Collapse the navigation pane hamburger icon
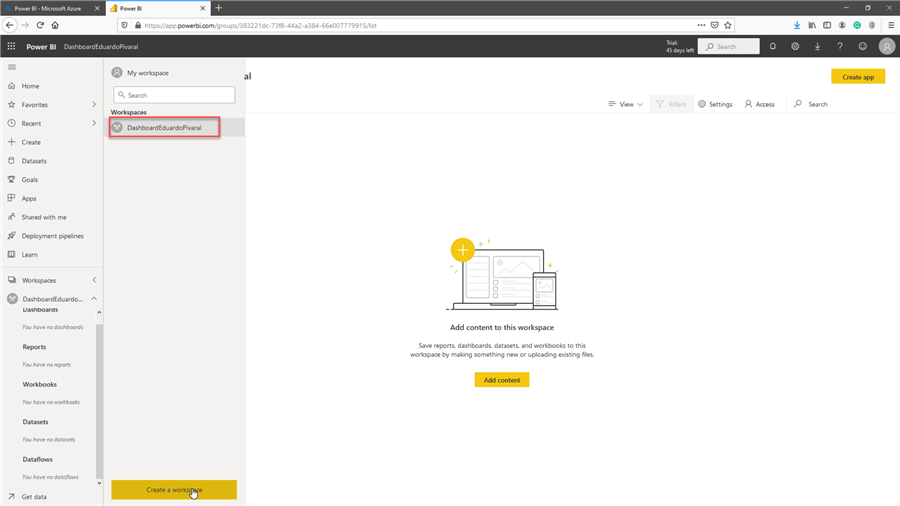 coord(12,67)
